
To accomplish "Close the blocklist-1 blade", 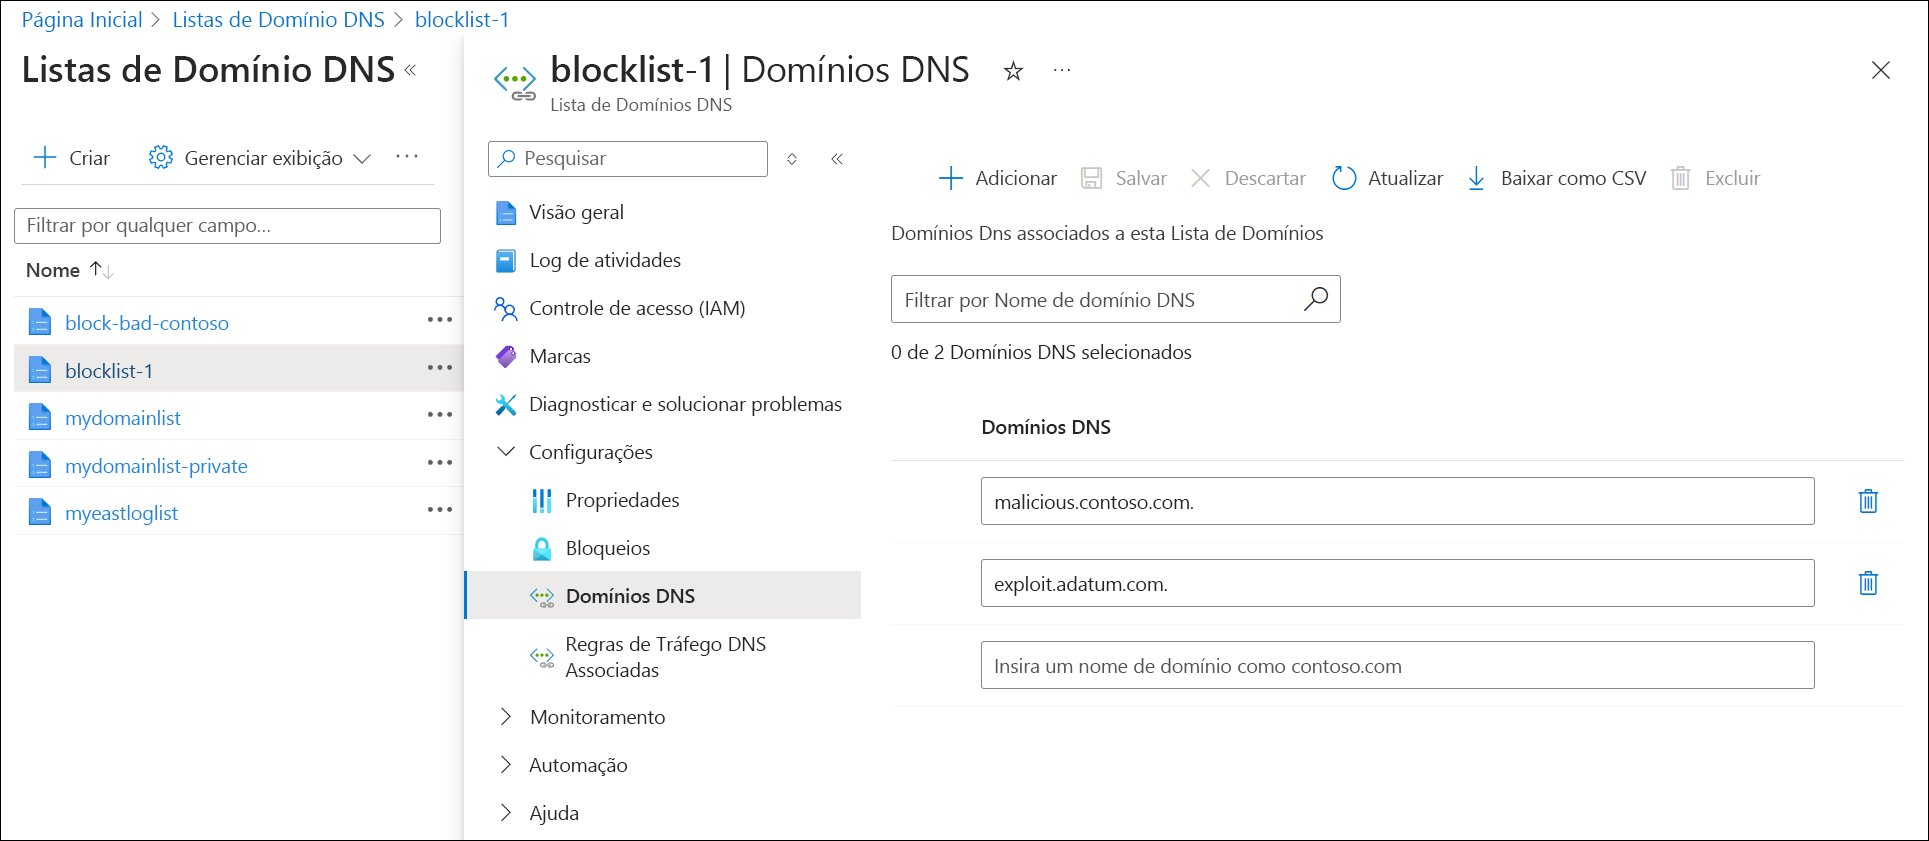I will (x=1880, y=70).
